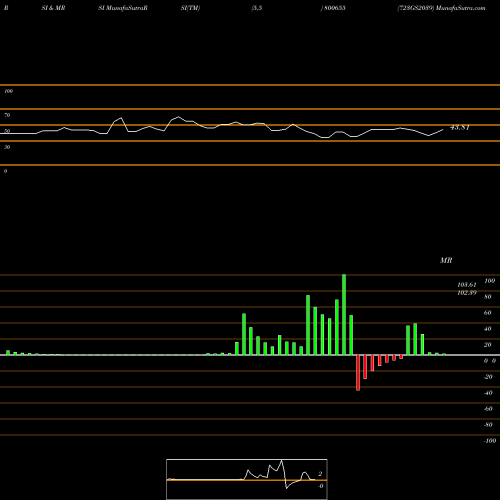Viewport: 500px width, 500px height.
Task: Click the RSI '100' level label
Action: [9, 91]
